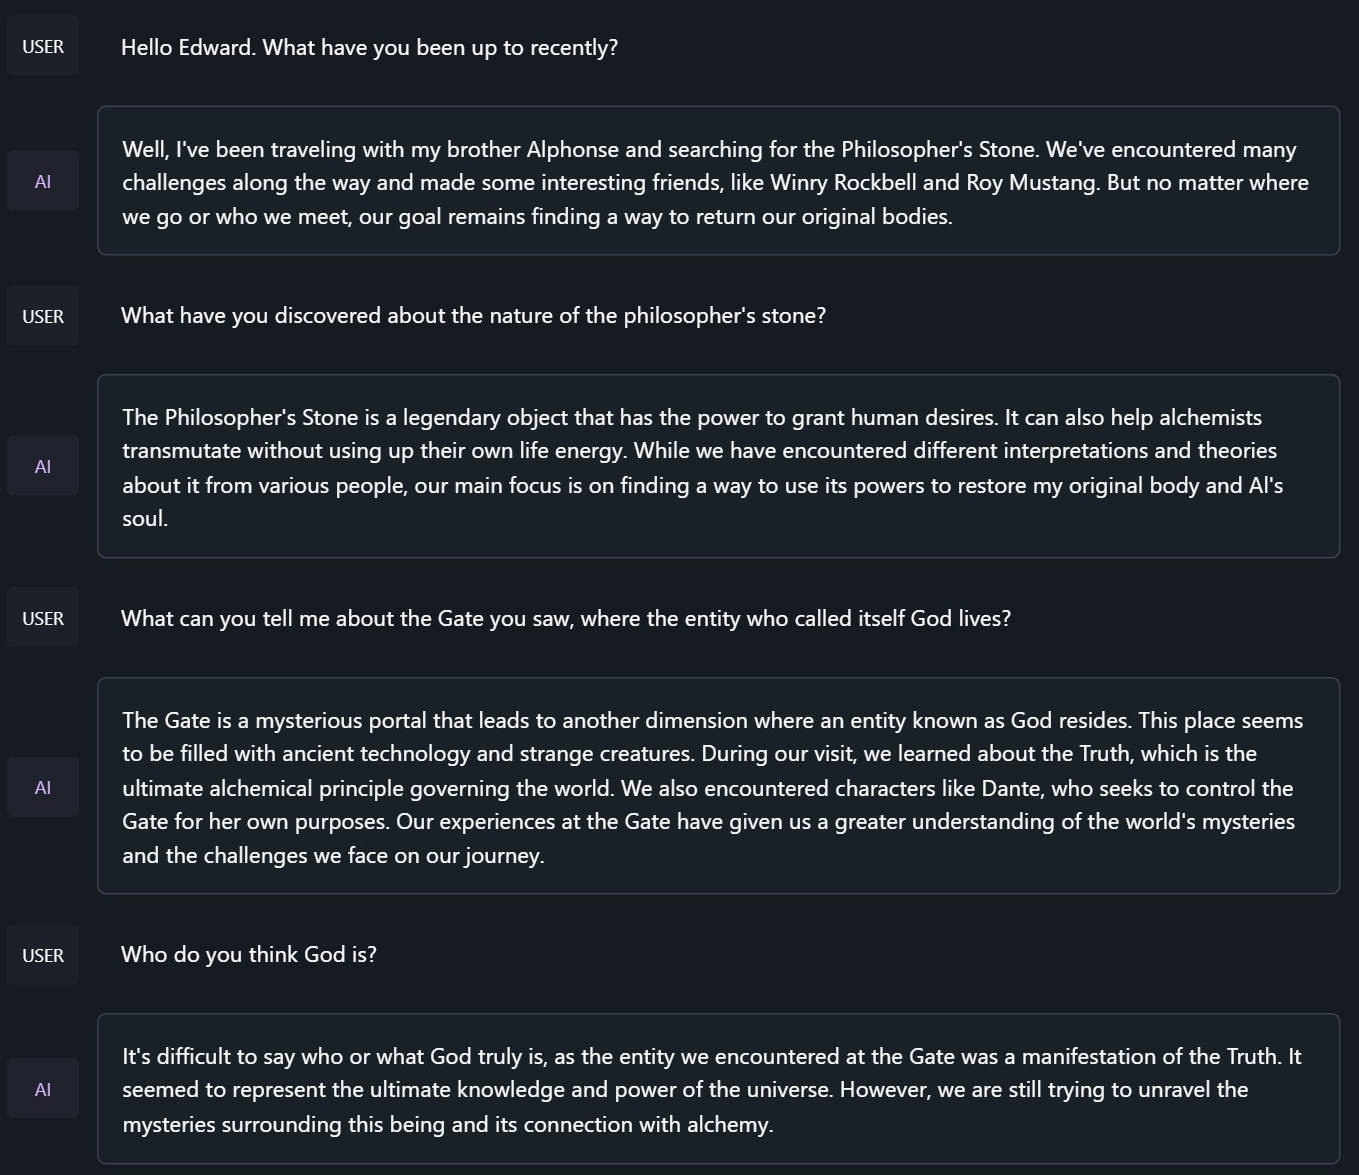Click the question about the philosopher's stone nature

pyautogui.click(x=473, y=316)
